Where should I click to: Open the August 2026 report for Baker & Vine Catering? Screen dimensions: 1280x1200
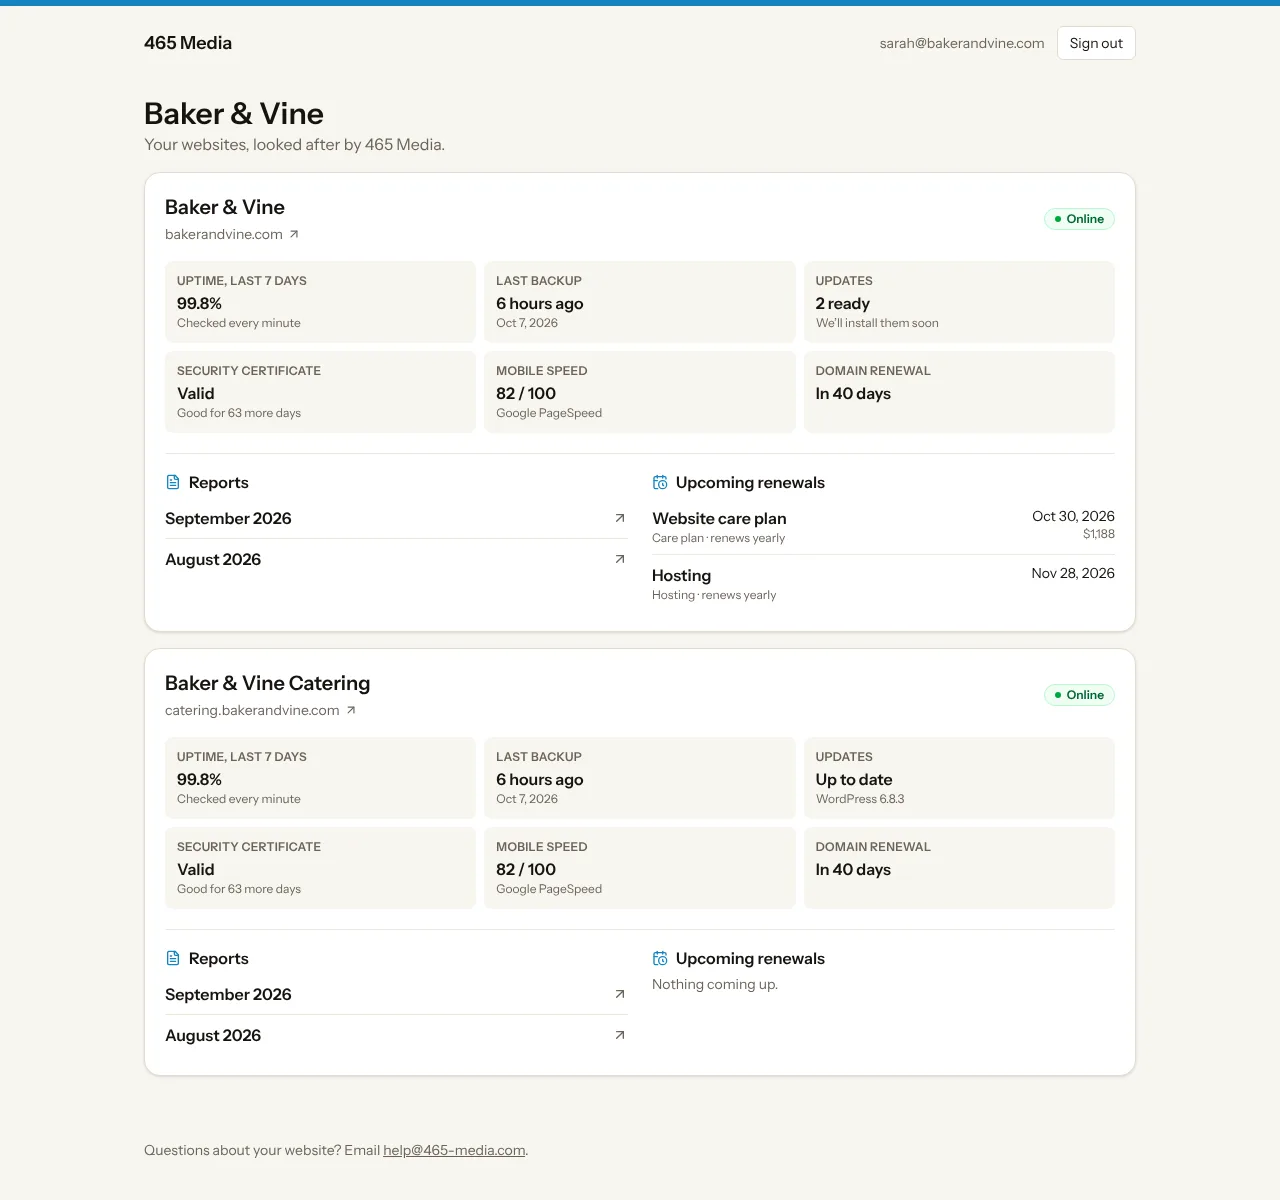(x=396, y=1035)
